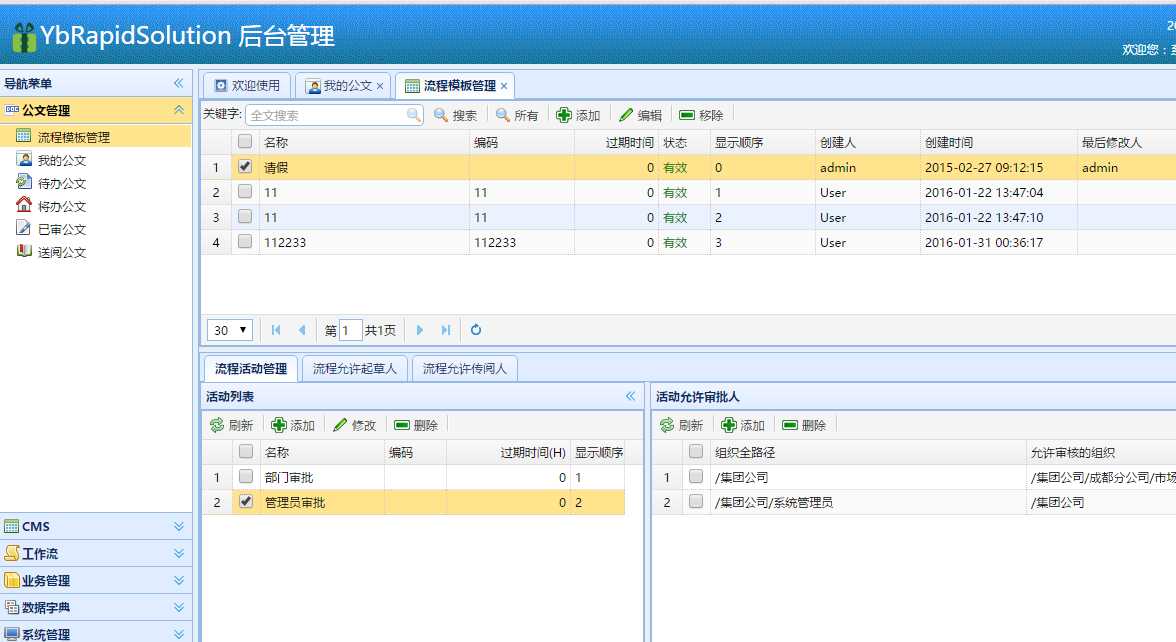This screenshot has height=642, width=1176.
Task: Click admin in the 创建人 column
Action: click(838, 167)
